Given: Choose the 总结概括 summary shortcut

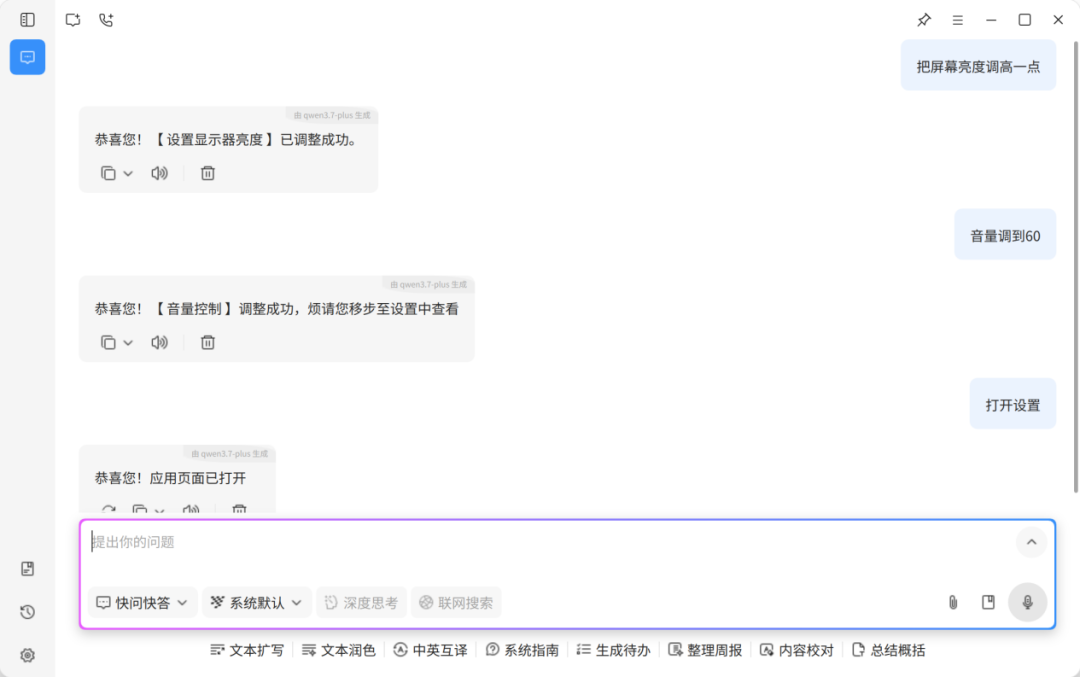Looking at the screenshot, I should [x=889, y=650].
